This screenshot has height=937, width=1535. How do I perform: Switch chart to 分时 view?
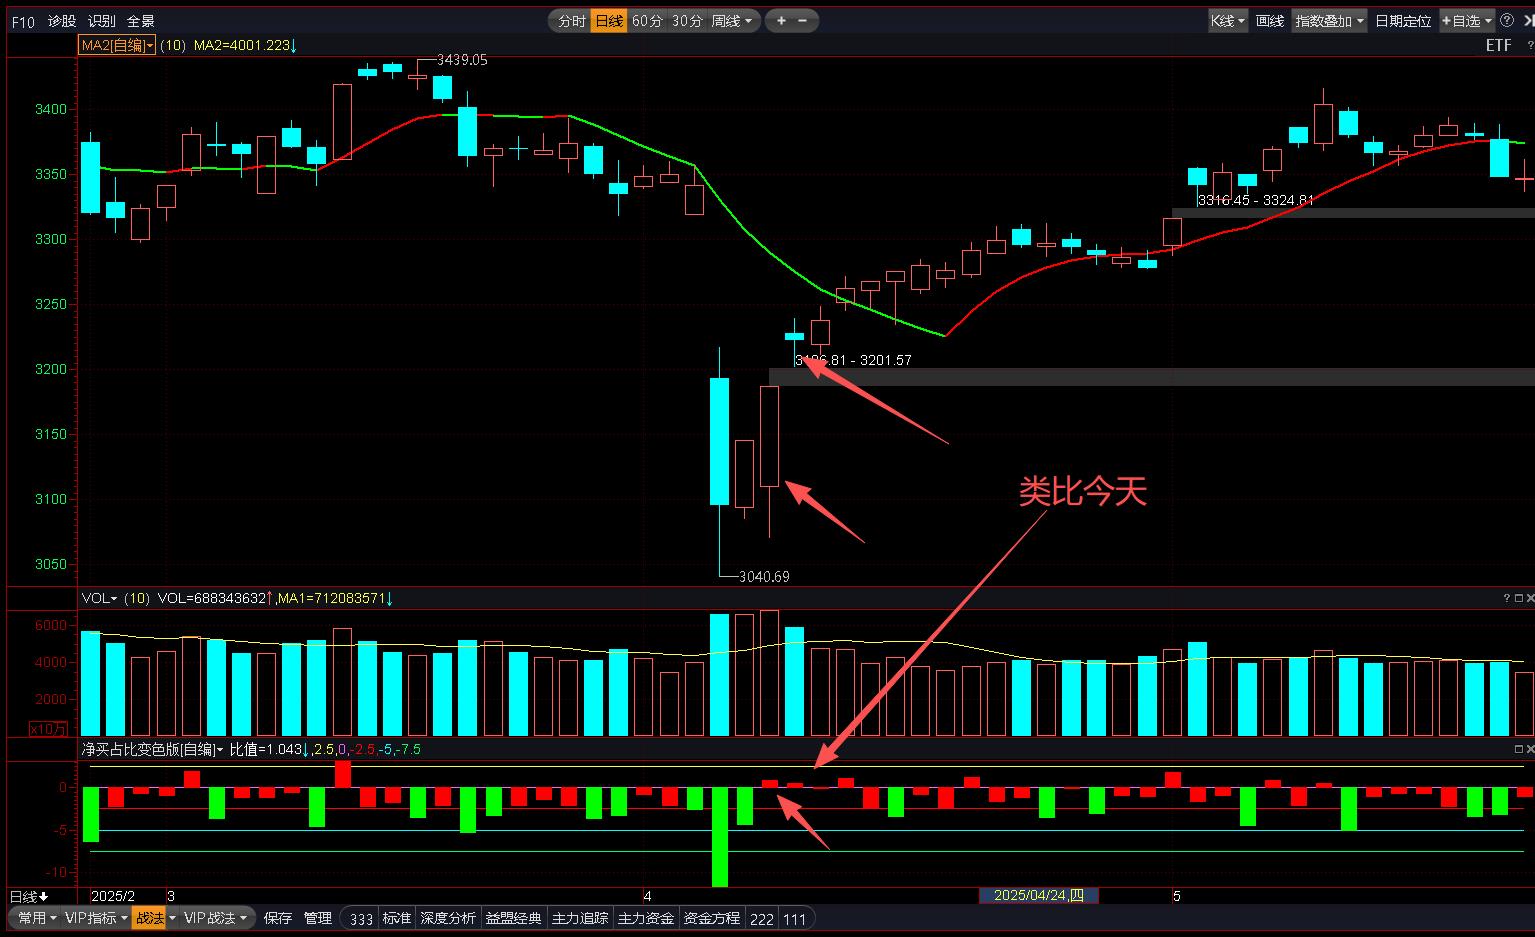tap(571, 21)
